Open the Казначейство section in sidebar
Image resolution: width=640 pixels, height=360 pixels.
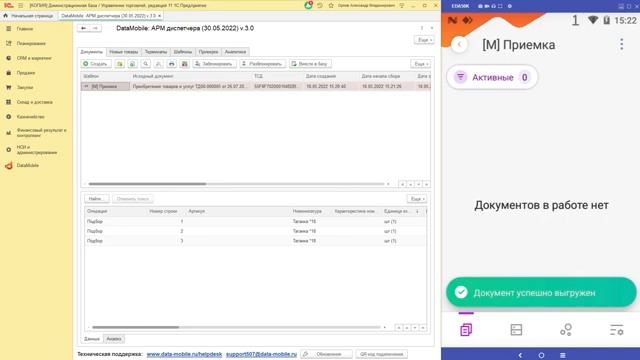(30, 117)
